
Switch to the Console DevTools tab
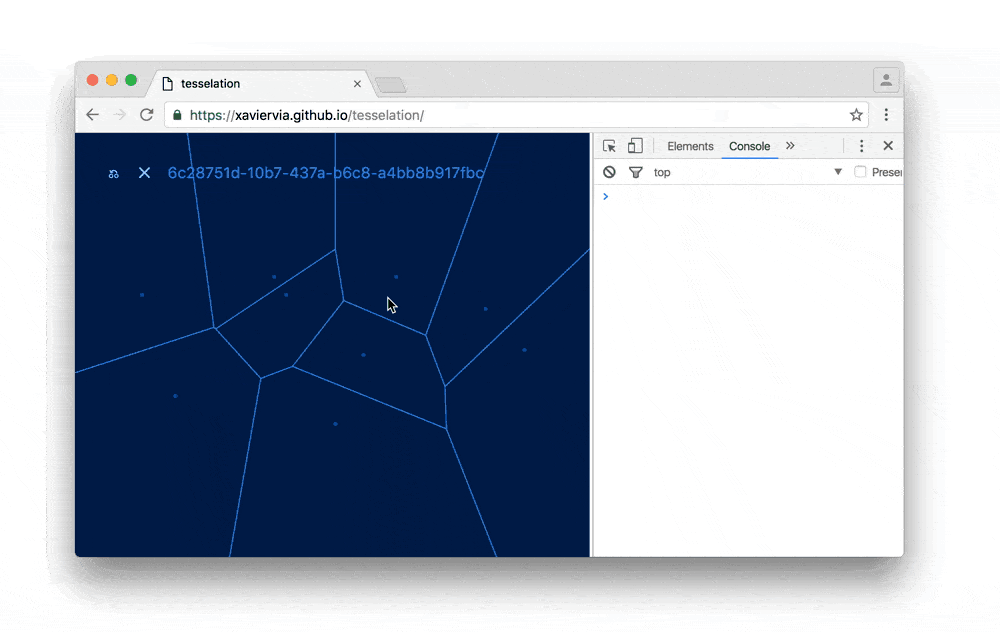click(x=749, y=146)
